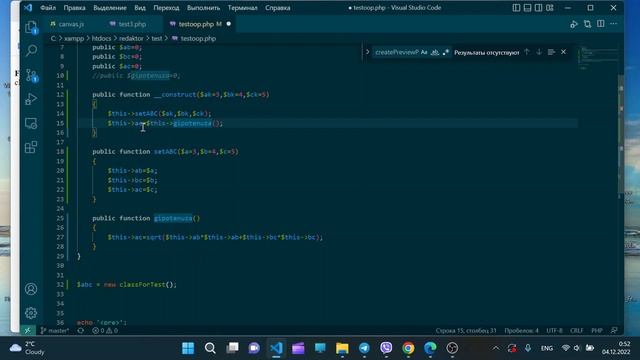This screenshot has width=640, height=360.
Task: Open the Windows Start menu
Action: click(x=188, y=348)
